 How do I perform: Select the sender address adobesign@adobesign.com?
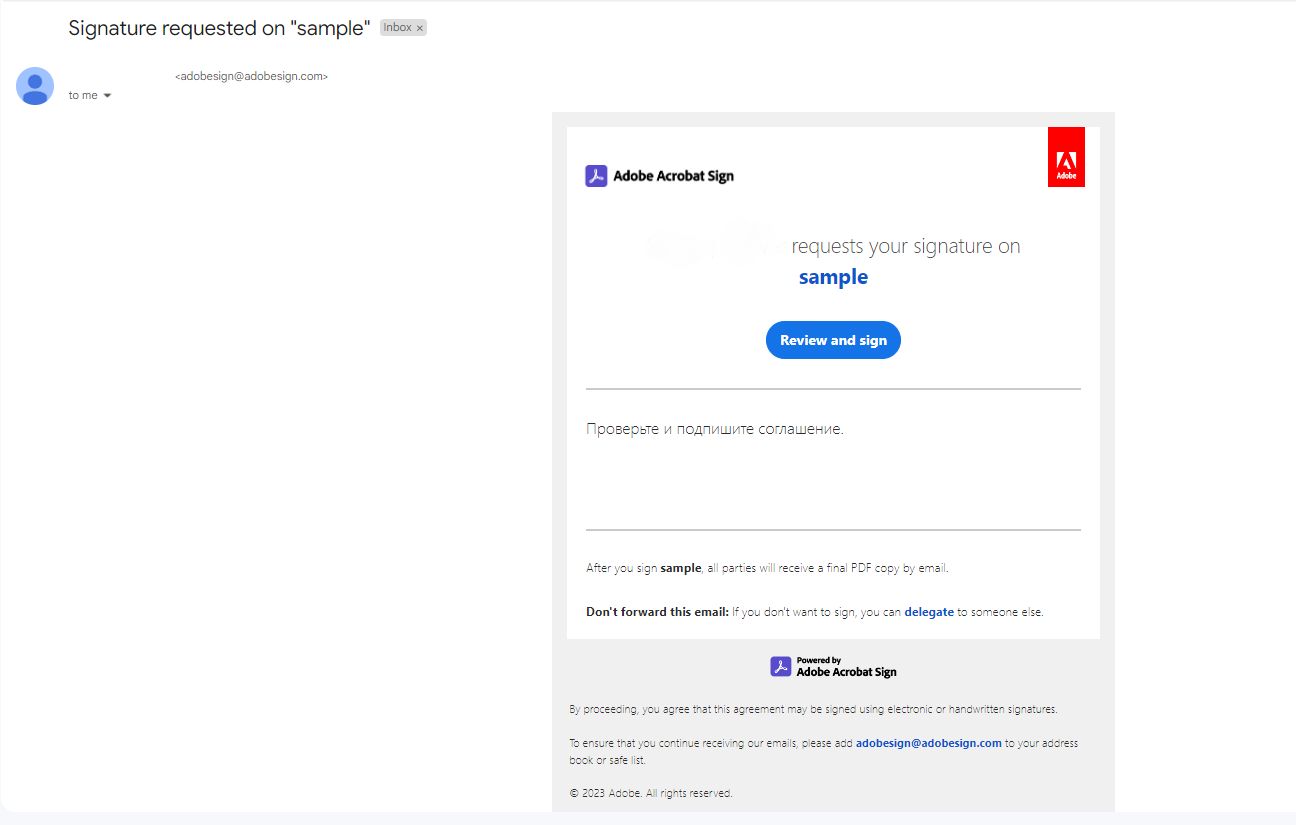(251, 76)
